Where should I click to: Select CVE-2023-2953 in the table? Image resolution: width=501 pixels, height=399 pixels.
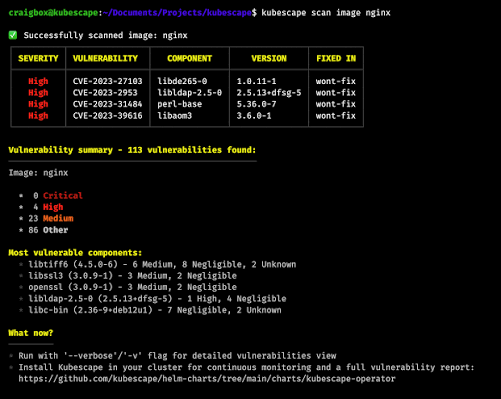pyautogui.click(x=105, y=93)
